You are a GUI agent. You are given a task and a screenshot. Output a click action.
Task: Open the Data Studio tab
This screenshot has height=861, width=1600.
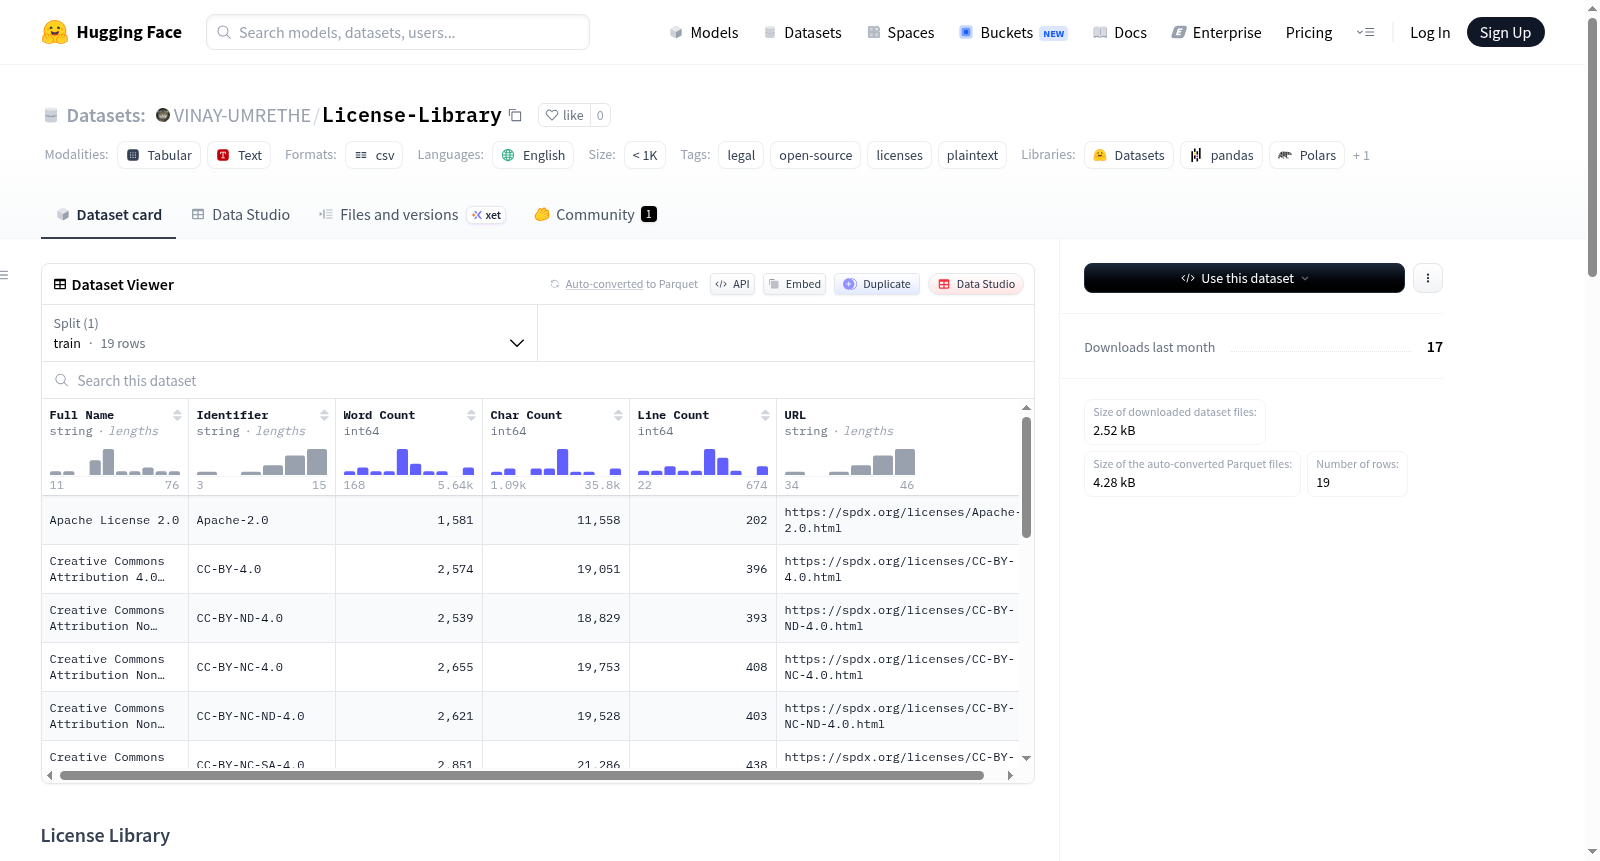[x=241, y=215]
